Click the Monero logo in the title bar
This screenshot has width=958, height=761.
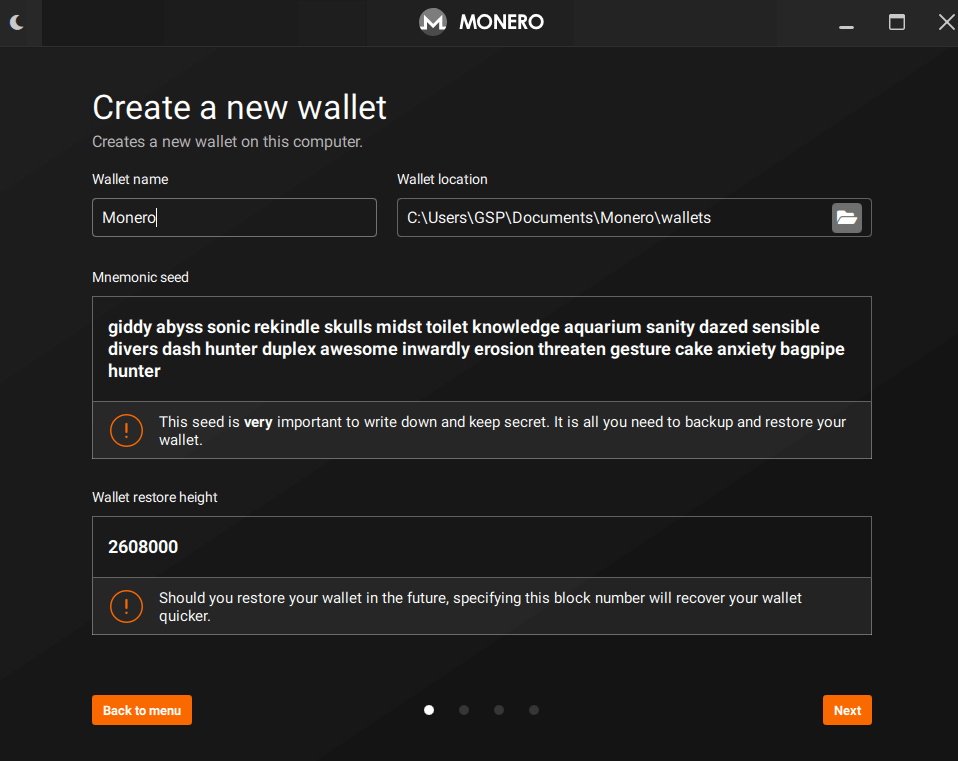[x=432, y=21]
